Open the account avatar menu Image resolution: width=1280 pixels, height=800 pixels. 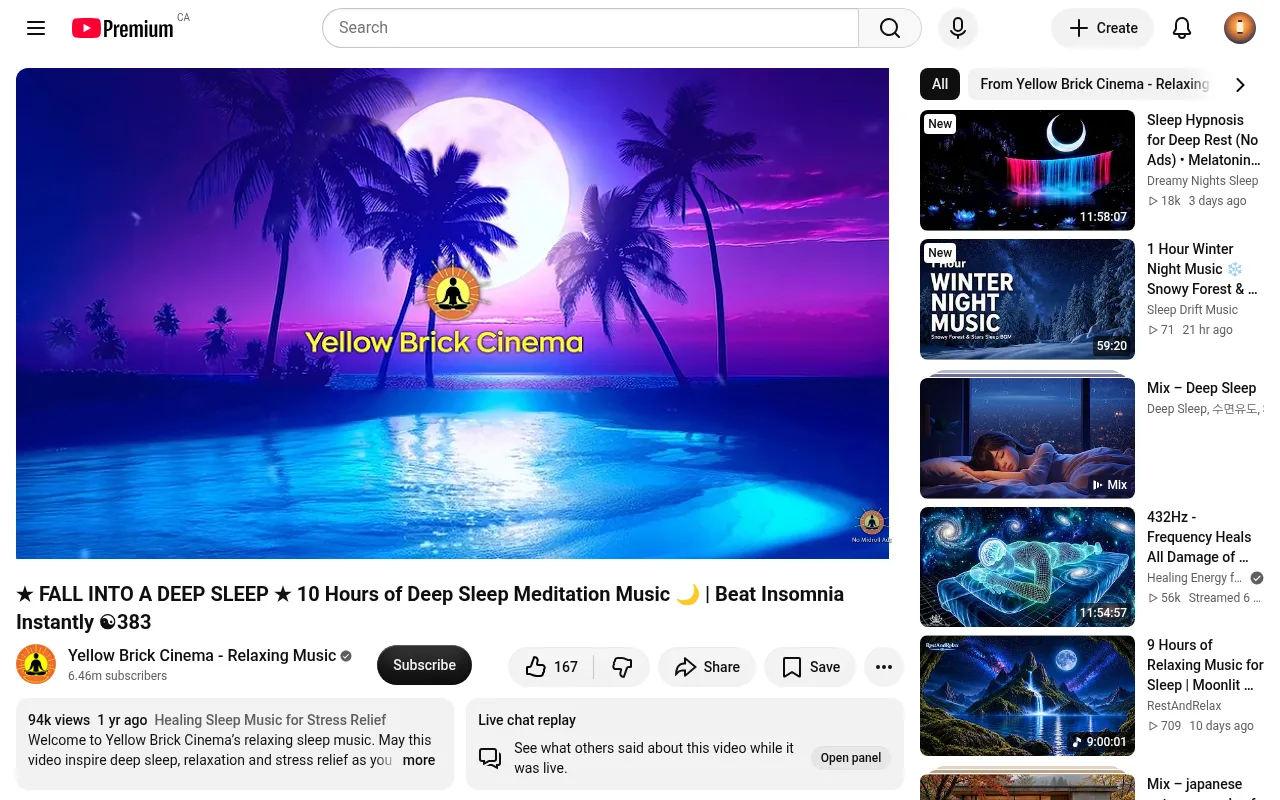[1240, 28]
